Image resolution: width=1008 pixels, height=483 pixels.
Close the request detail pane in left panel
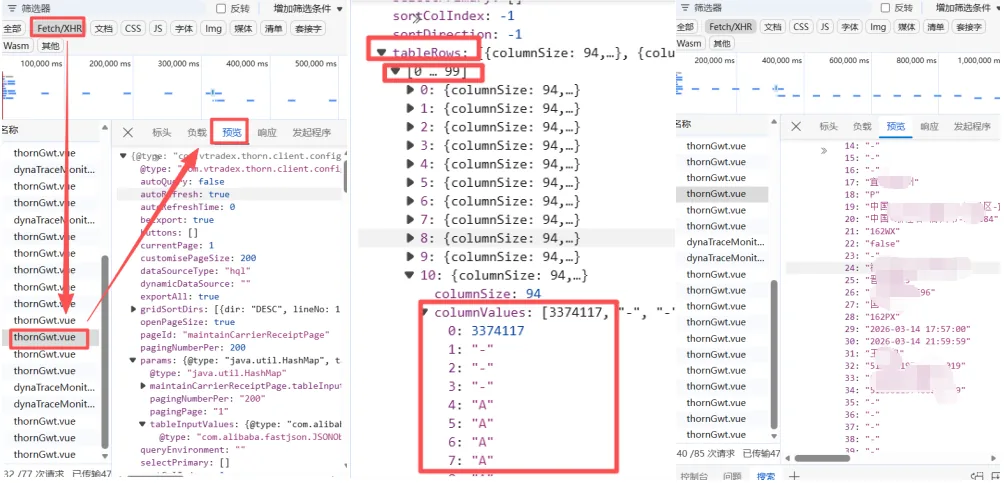(x=128, y=132)
